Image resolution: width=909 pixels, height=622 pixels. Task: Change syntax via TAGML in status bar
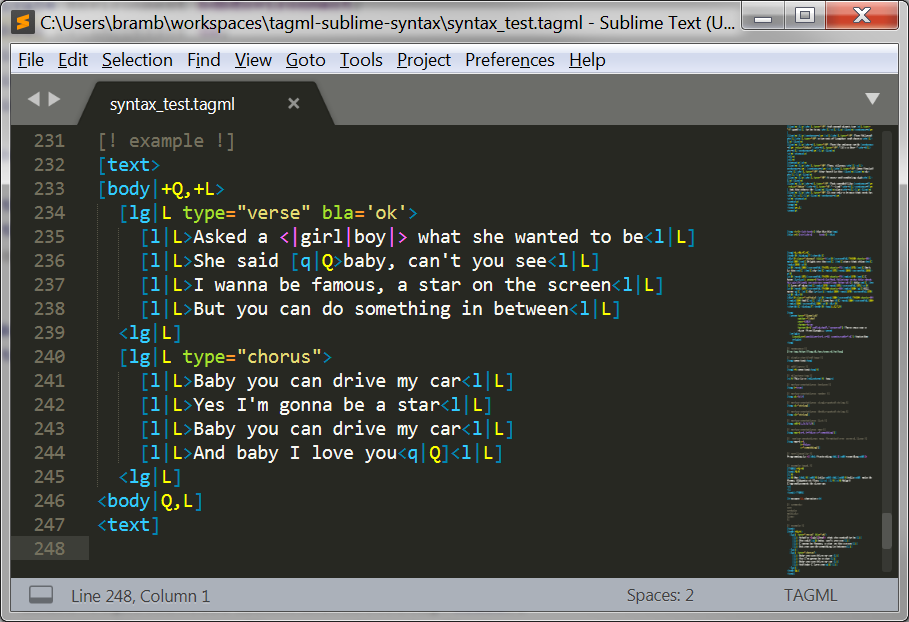pyautogui.click(x=810, y=595)
